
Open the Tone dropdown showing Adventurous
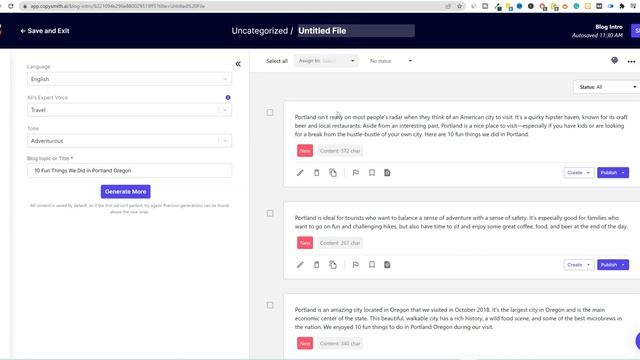pyautogui.click(x=129, y=141)
